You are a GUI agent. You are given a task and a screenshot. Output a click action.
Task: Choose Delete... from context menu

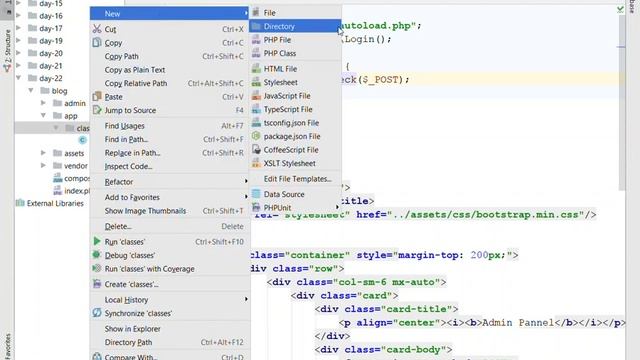coord(170,226)
